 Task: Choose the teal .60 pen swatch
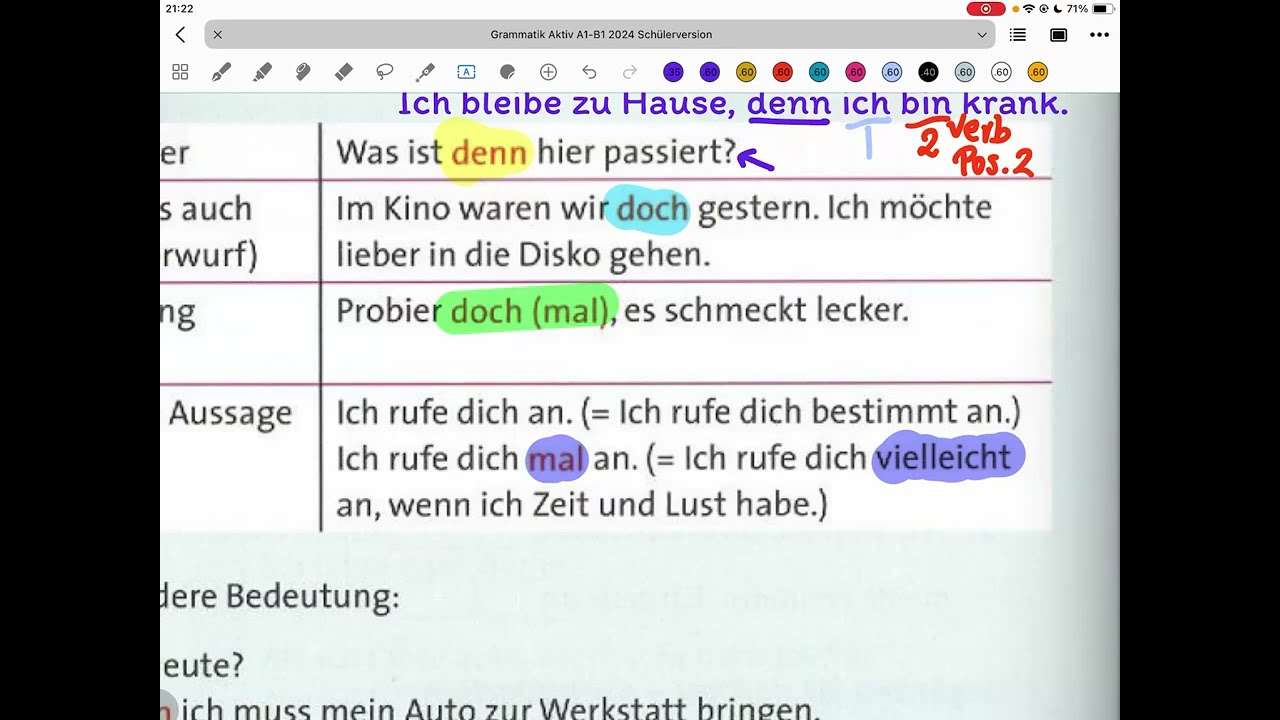[x=819, y=72]
